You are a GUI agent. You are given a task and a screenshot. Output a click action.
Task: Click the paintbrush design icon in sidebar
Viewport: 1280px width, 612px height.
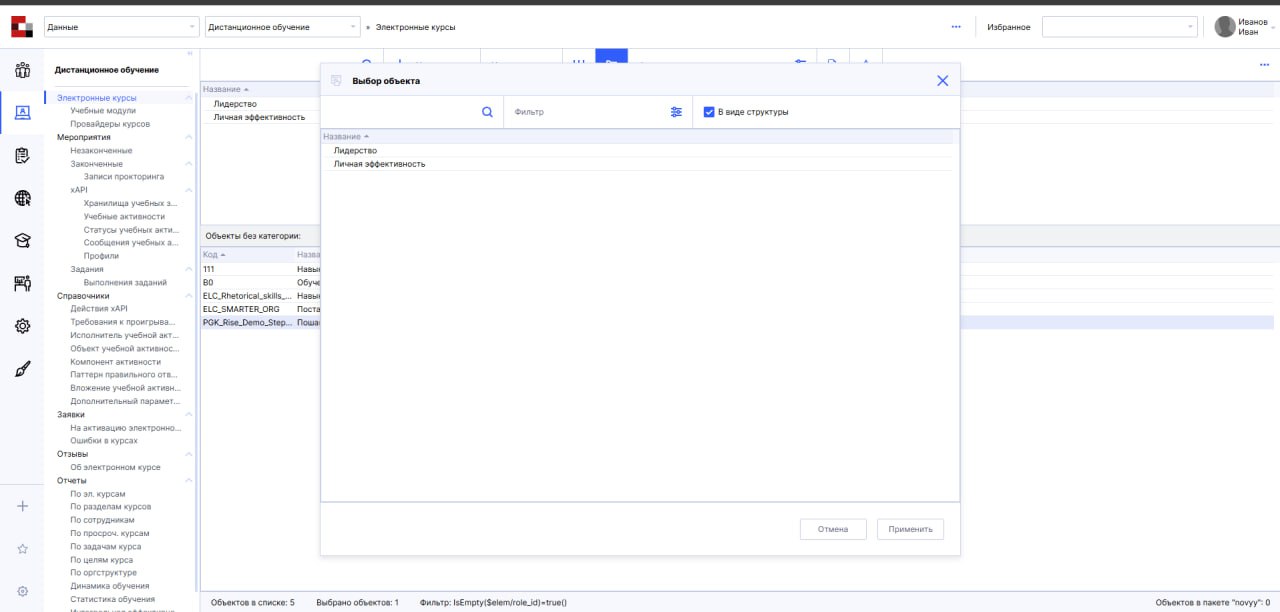coord(22,369)
